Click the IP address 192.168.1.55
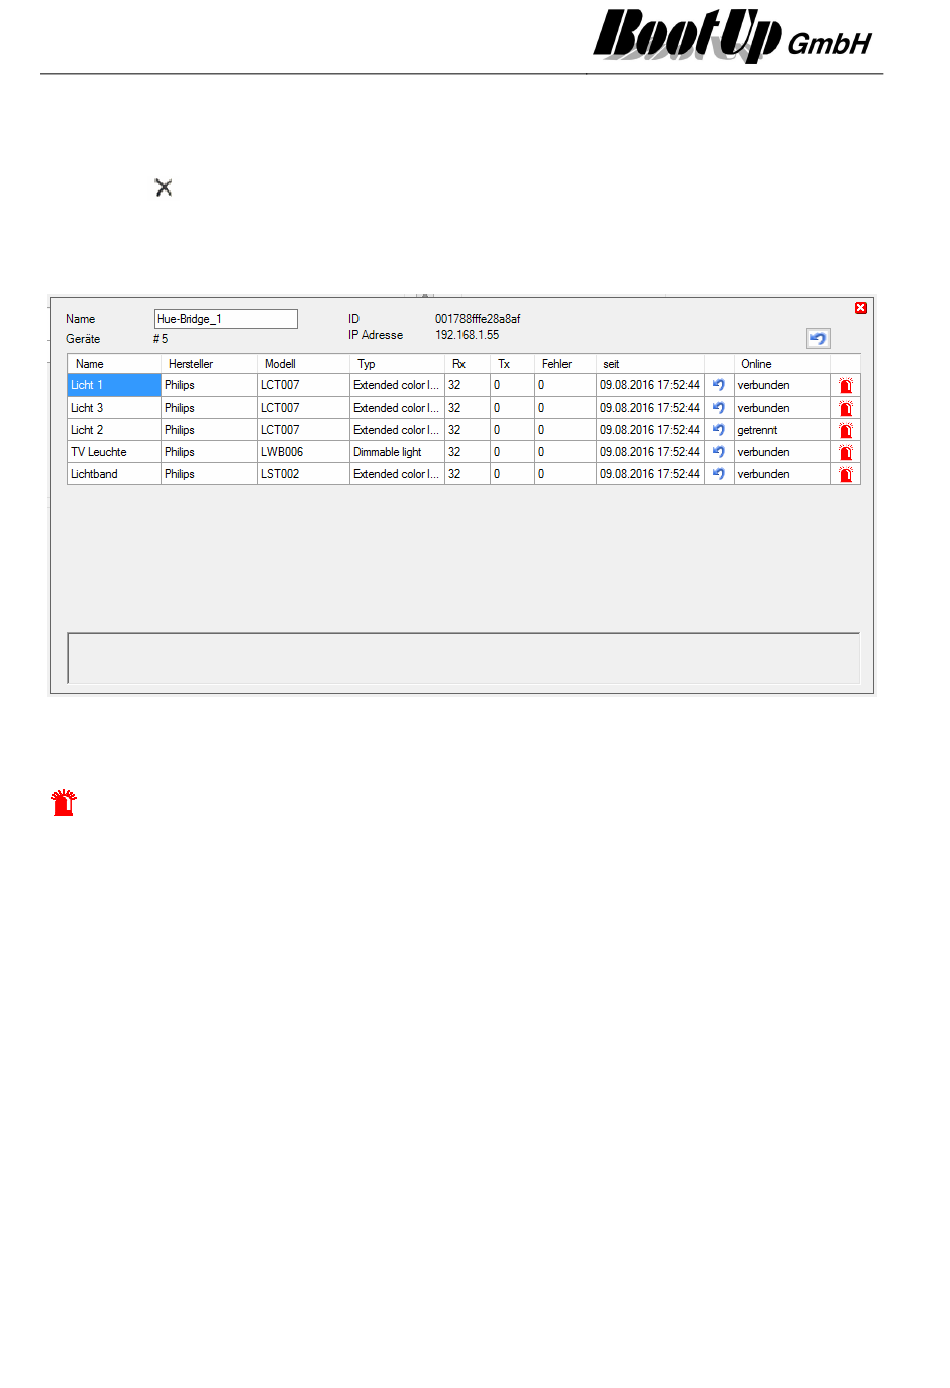Viewport: 950px width, 1388px height. [x=467, y=335]
